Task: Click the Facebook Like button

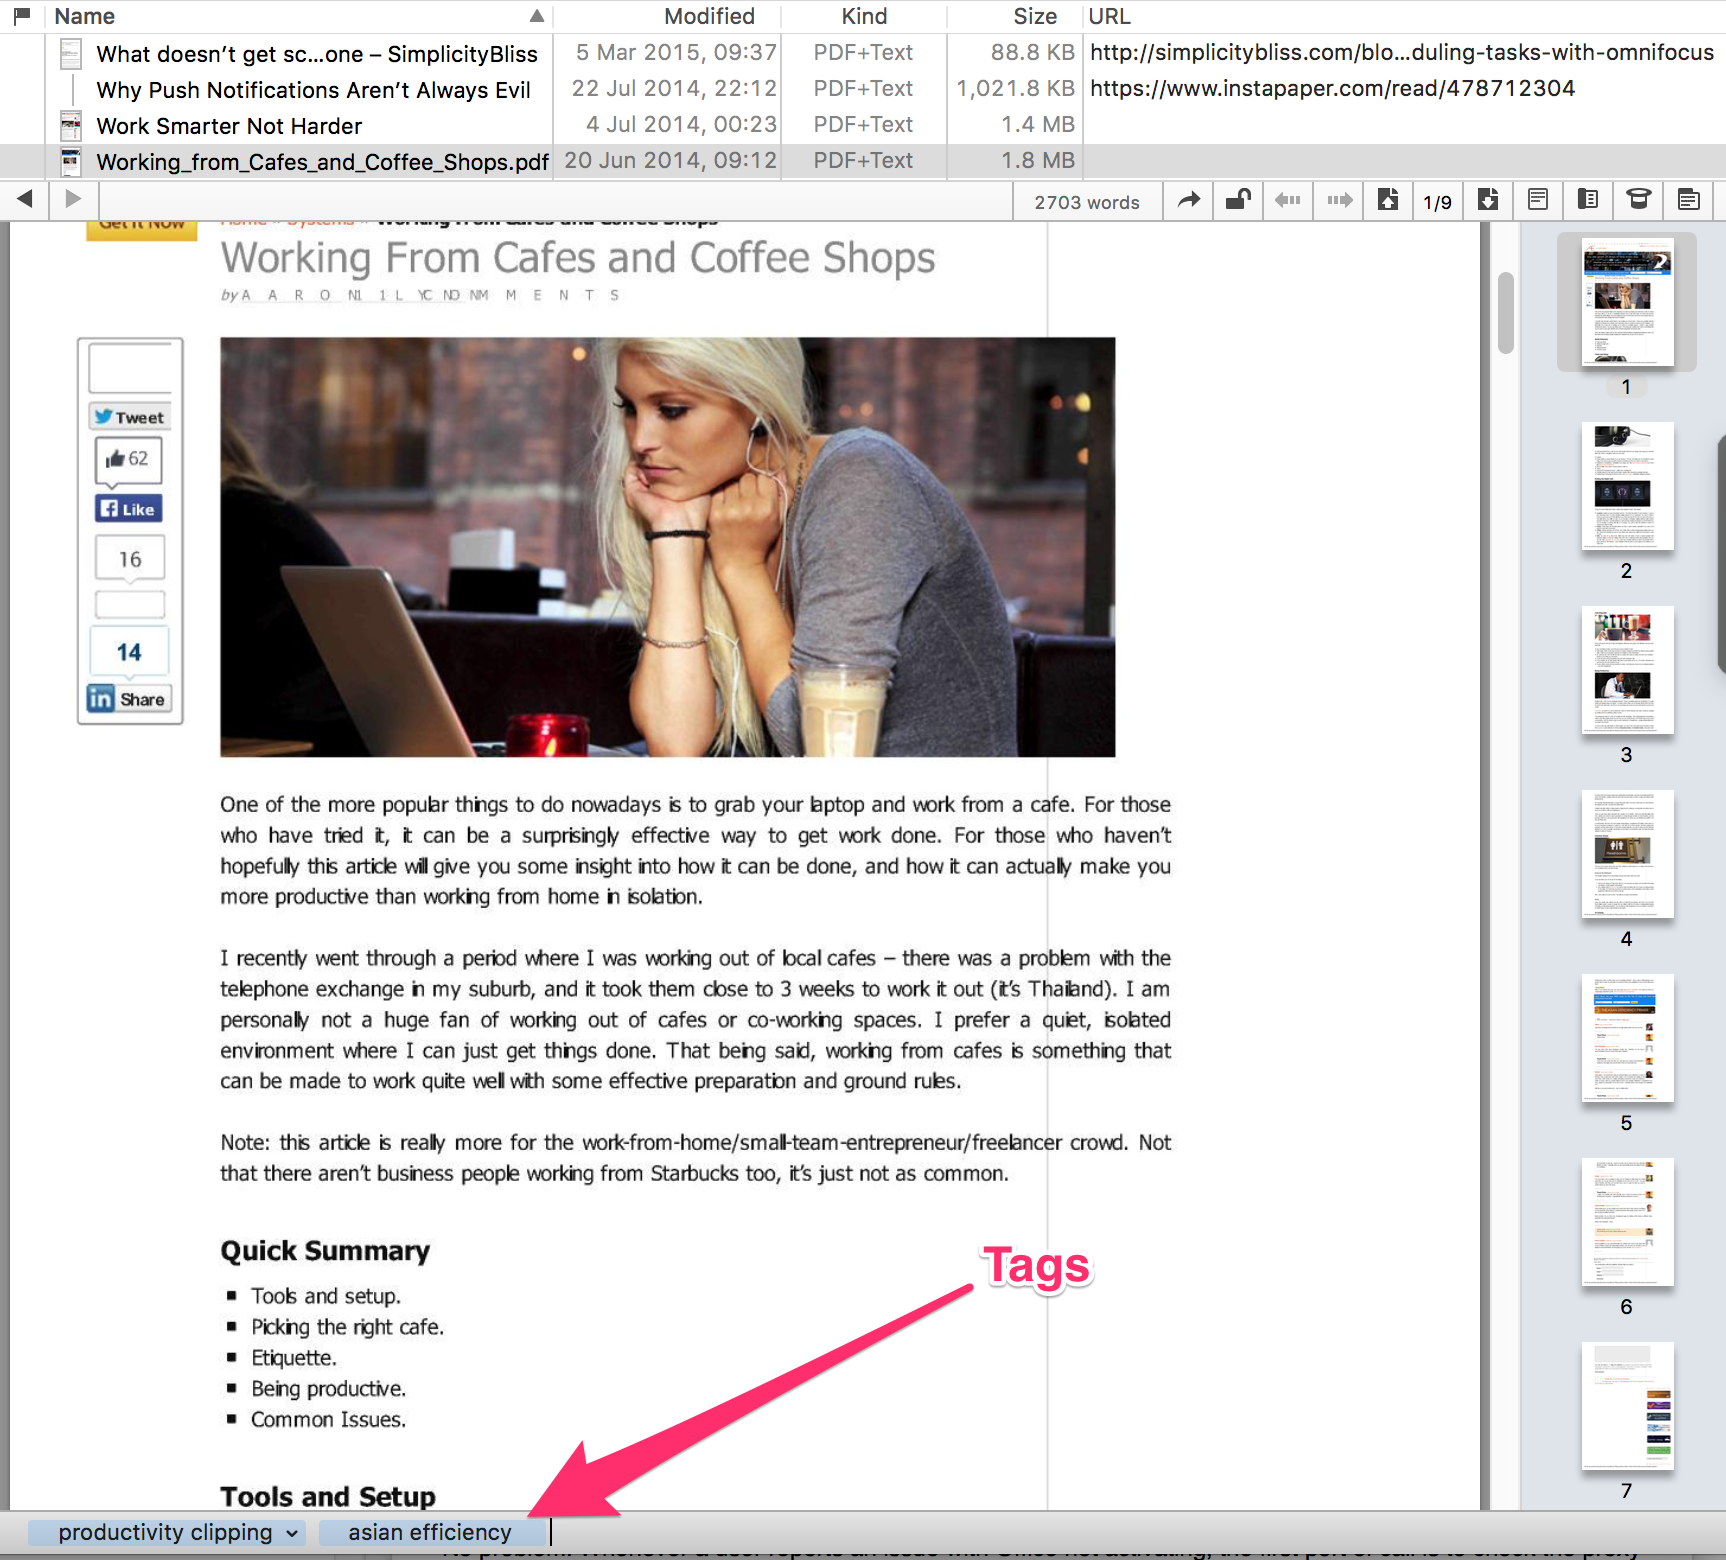Action: tap(129, 508)
